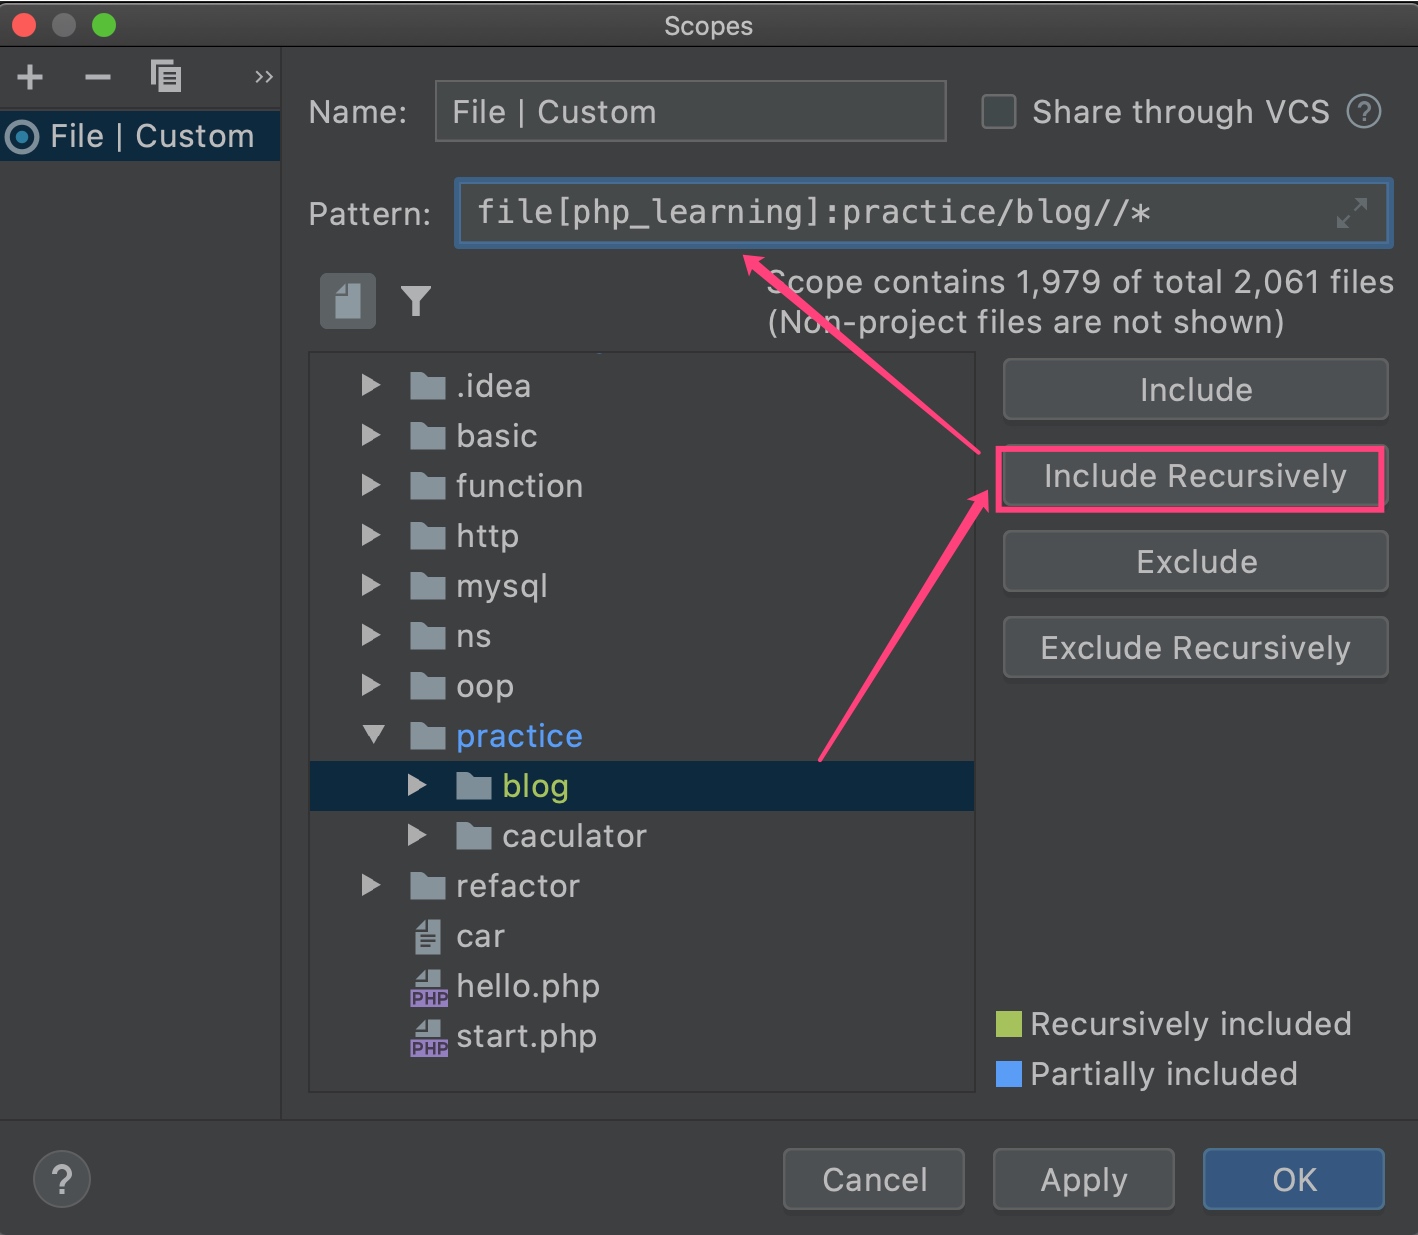Click the refactor folder name
Image resolution: width=1418 pixels, height=1235 pixels.
pyautogui.click(x=518, y=886)
